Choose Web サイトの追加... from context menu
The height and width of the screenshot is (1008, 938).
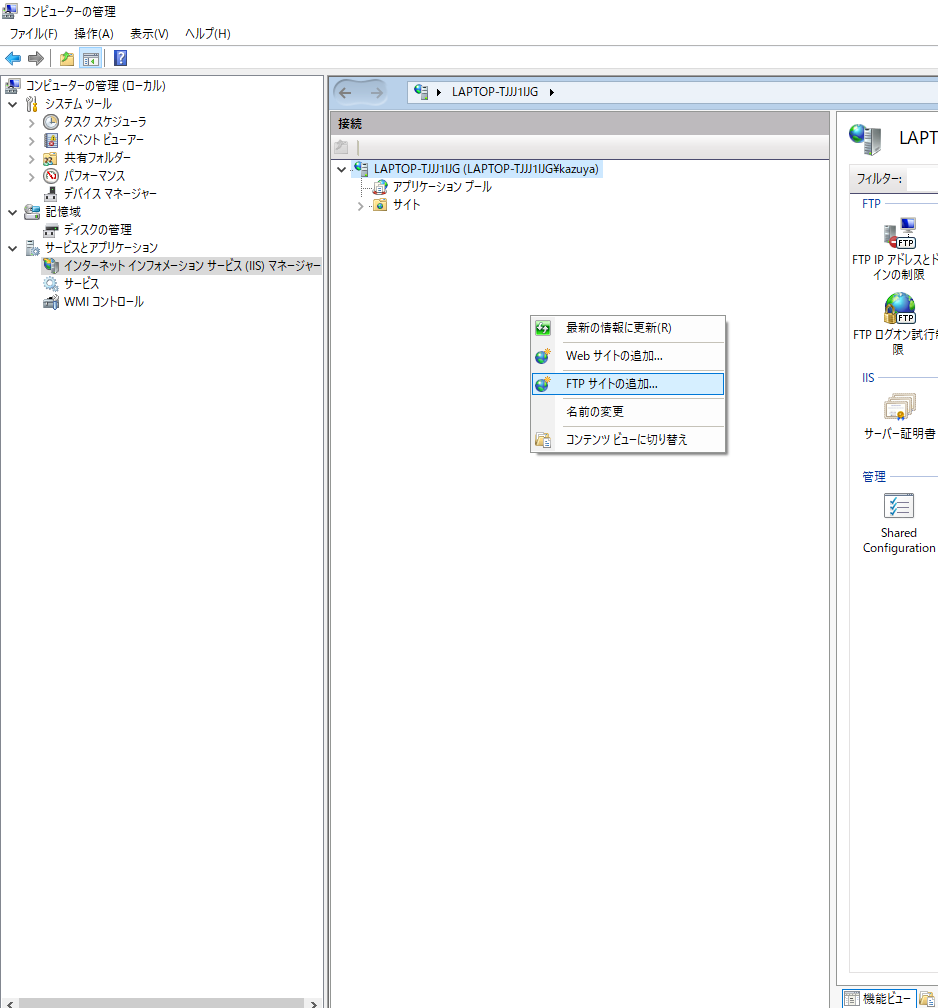tap(627, 356)
